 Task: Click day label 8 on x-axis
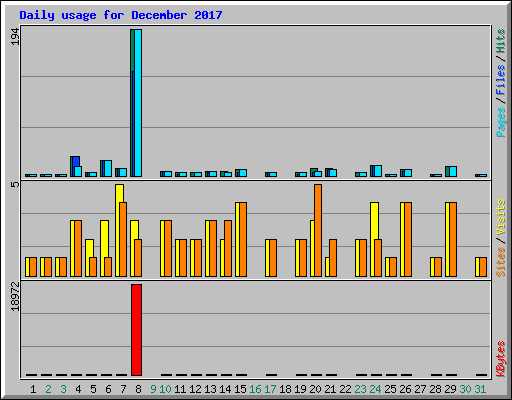click(138, 389)
